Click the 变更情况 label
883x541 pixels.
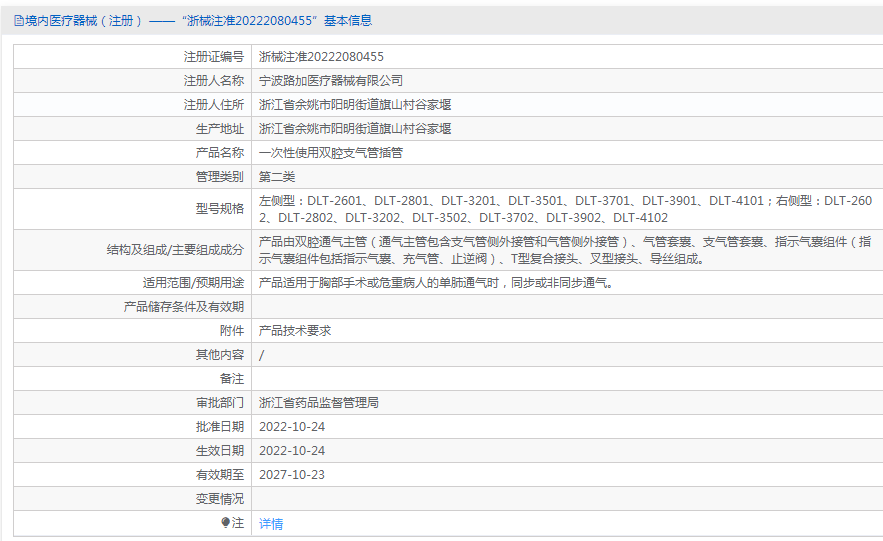(x=220, y=499)
